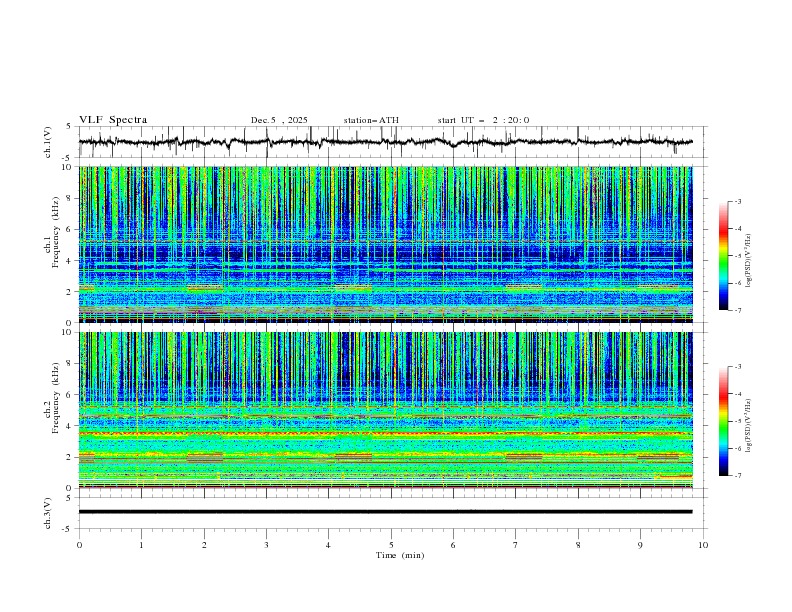Click the 10 minute tick label on time axis

click(703, 545)
